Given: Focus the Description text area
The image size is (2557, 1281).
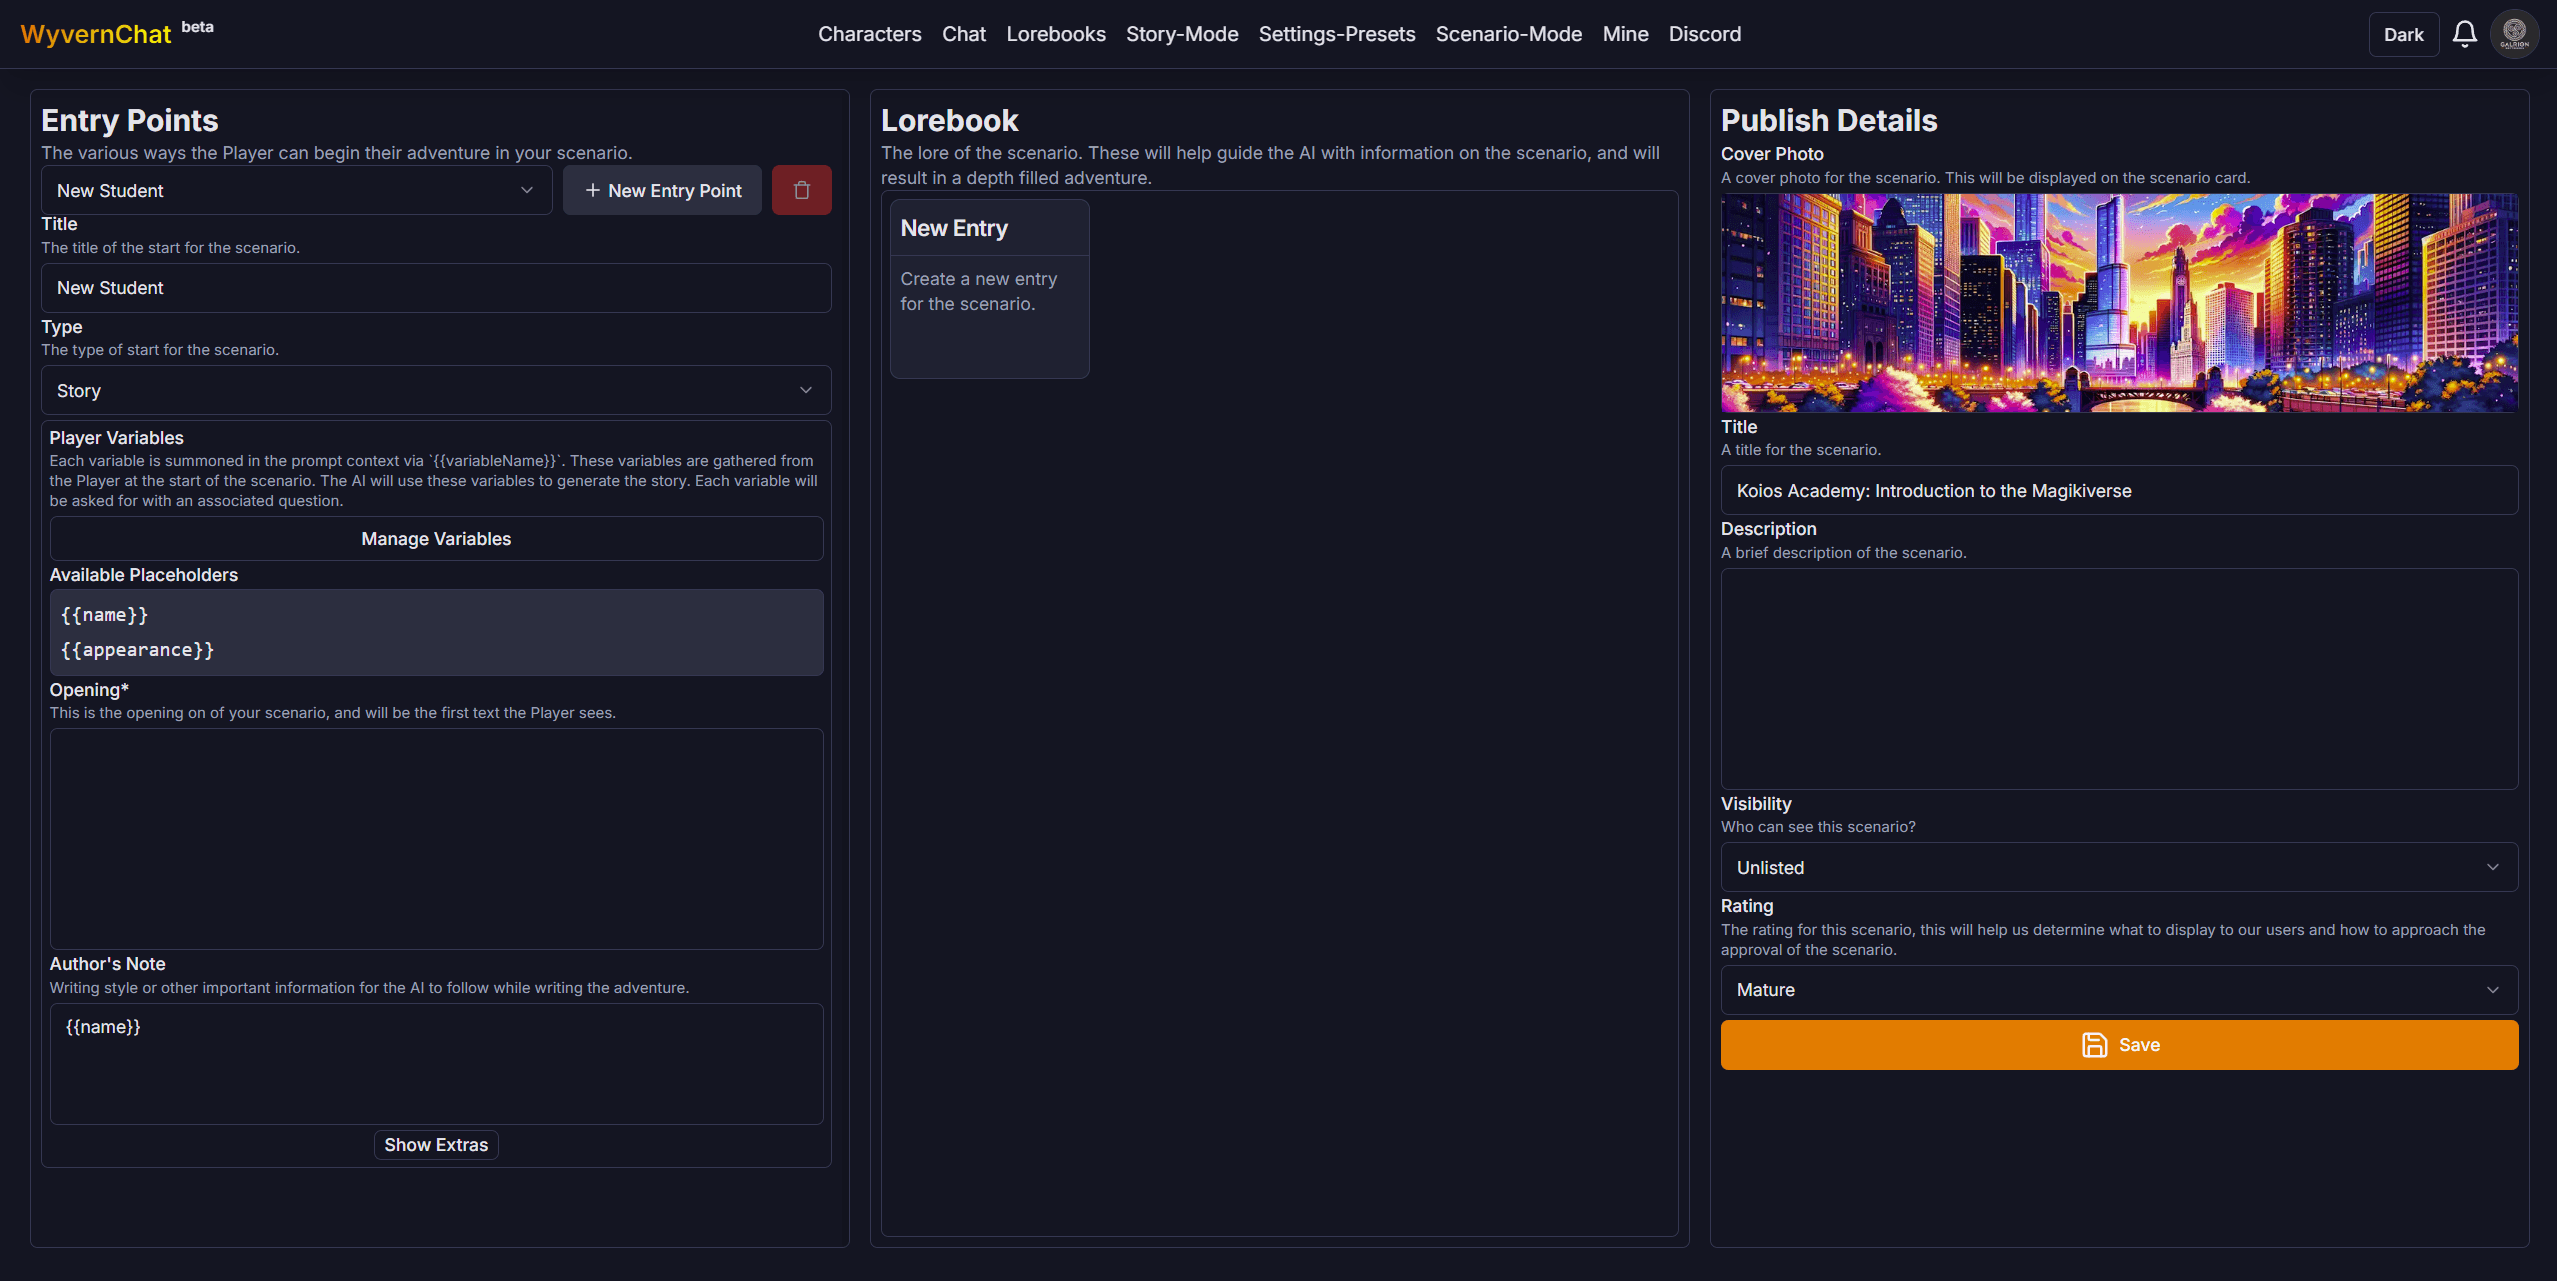Looking at the screenshot, I should [x=2119, y=679].
